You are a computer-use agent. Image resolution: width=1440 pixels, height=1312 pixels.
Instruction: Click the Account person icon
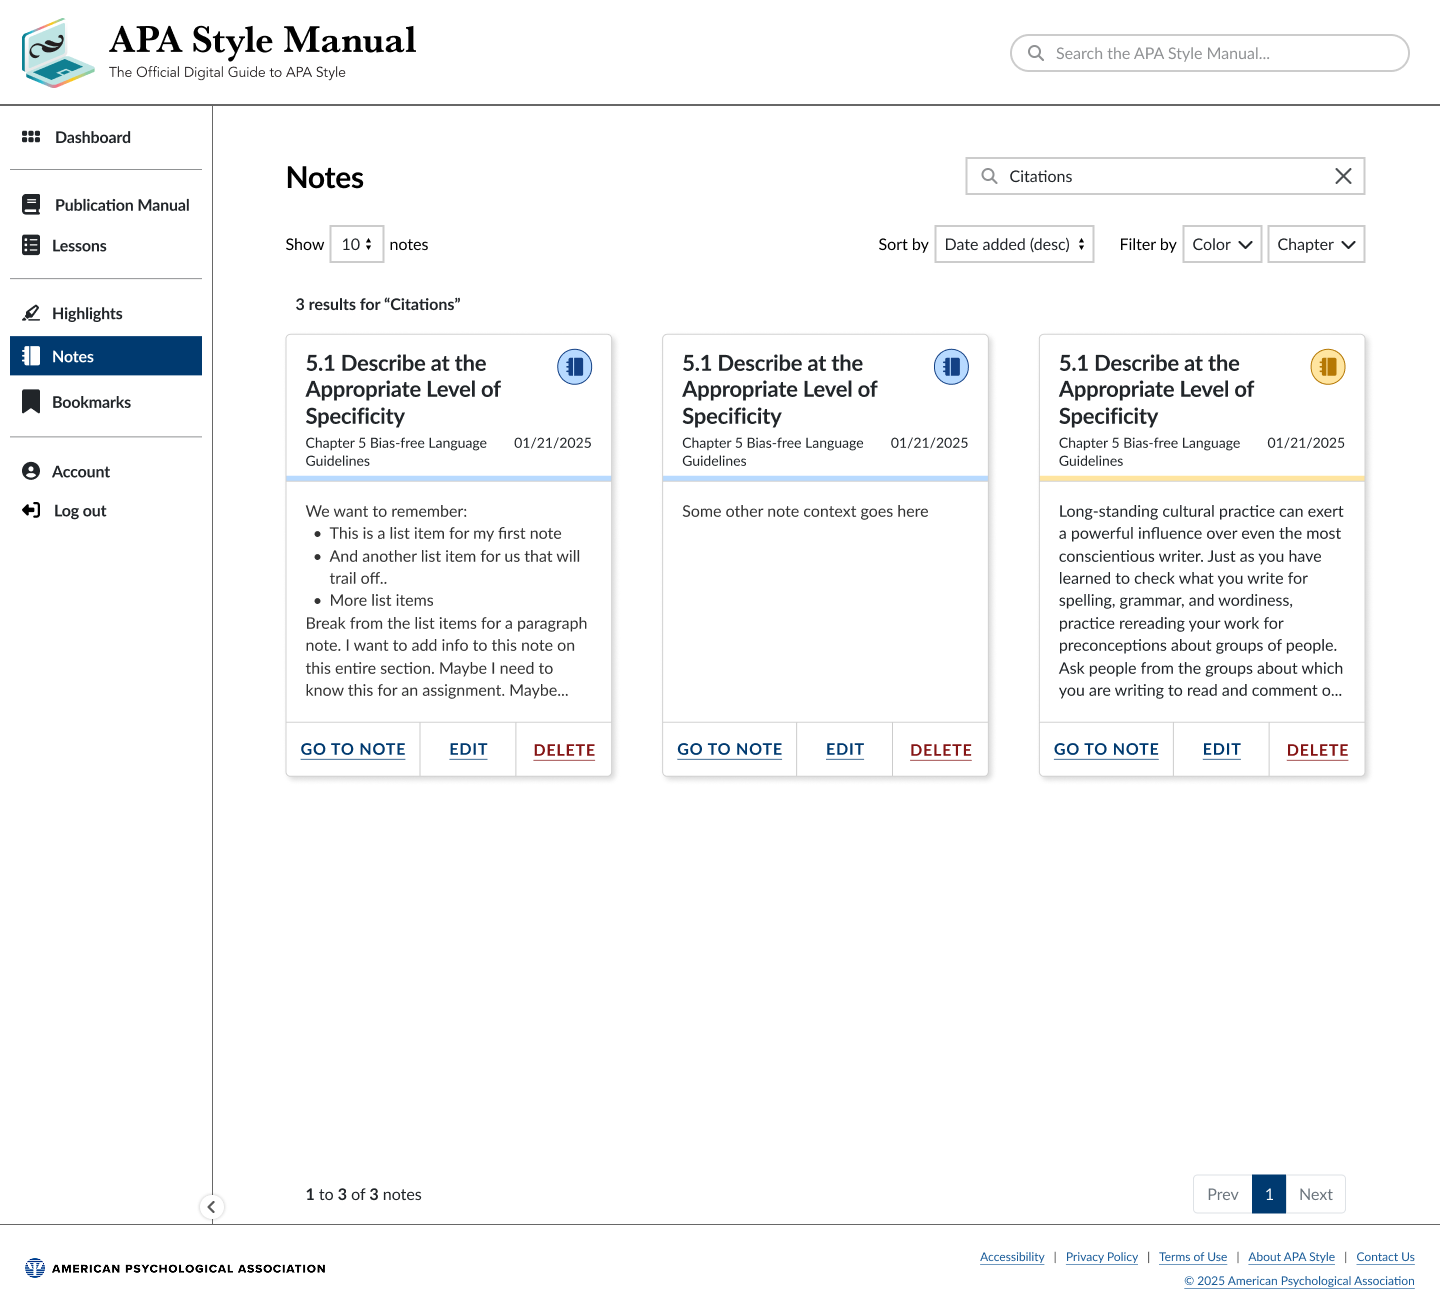(31, 471)
